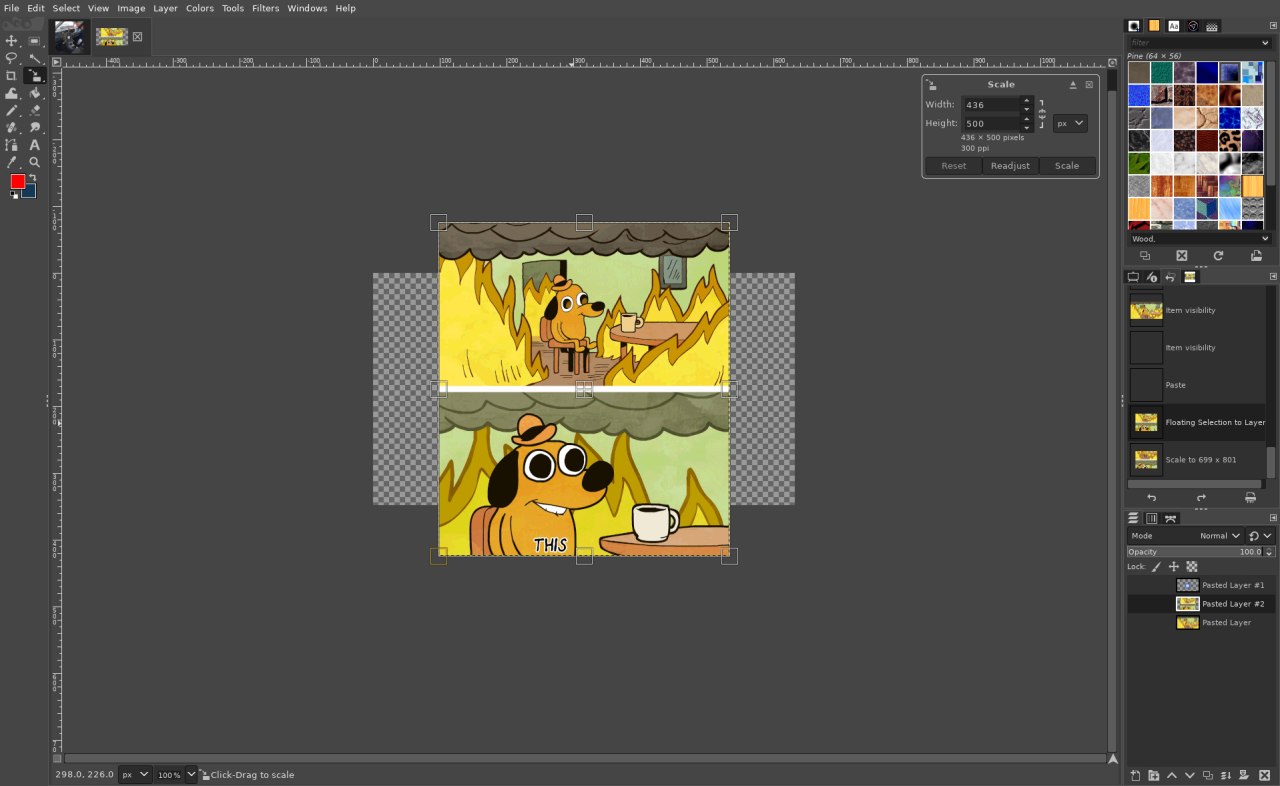This screenshot has height=786, width=1280.
Task: Open the Brushes tab
Action: (1134, 26)
